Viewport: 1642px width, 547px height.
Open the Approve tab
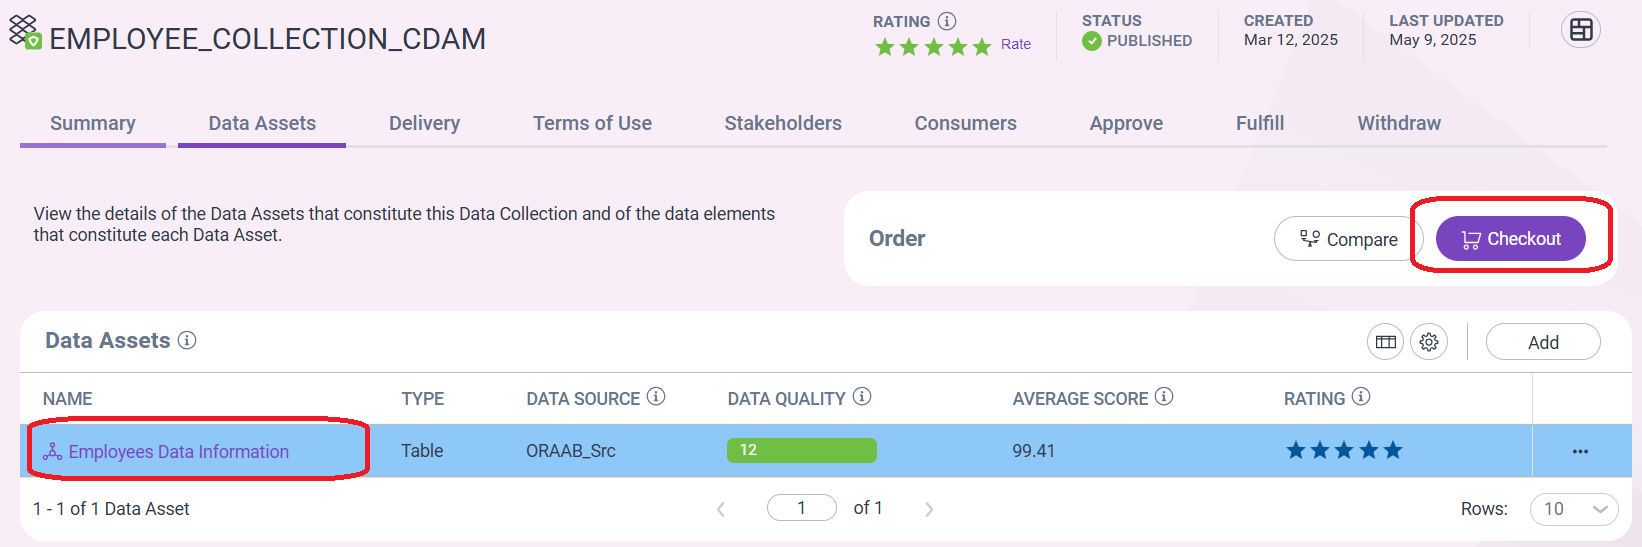tap(1126, 123)
